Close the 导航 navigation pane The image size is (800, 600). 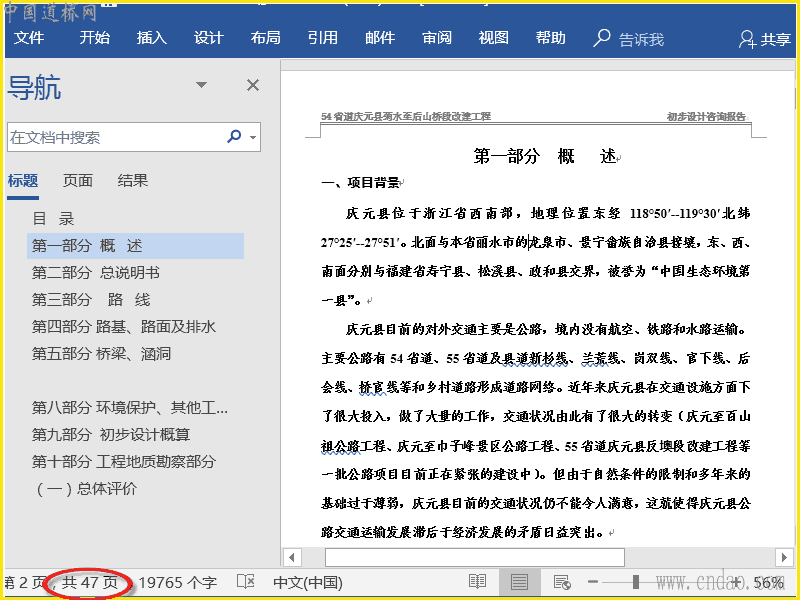[x=253, y=85]
